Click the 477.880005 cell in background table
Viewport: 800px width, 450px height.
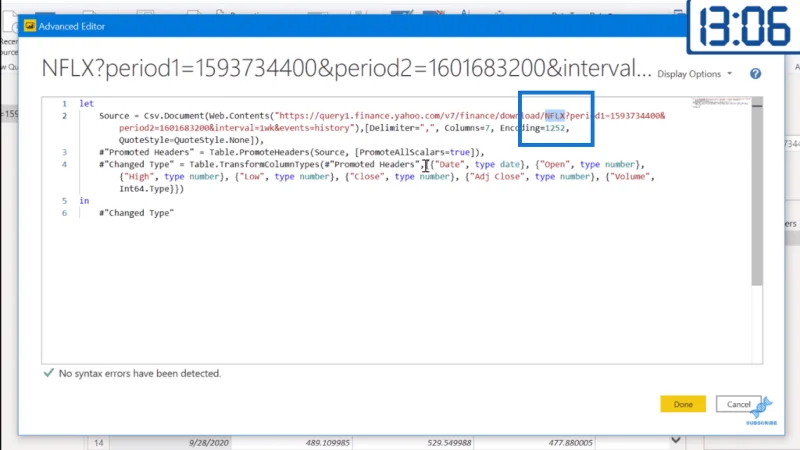(570, 443)
